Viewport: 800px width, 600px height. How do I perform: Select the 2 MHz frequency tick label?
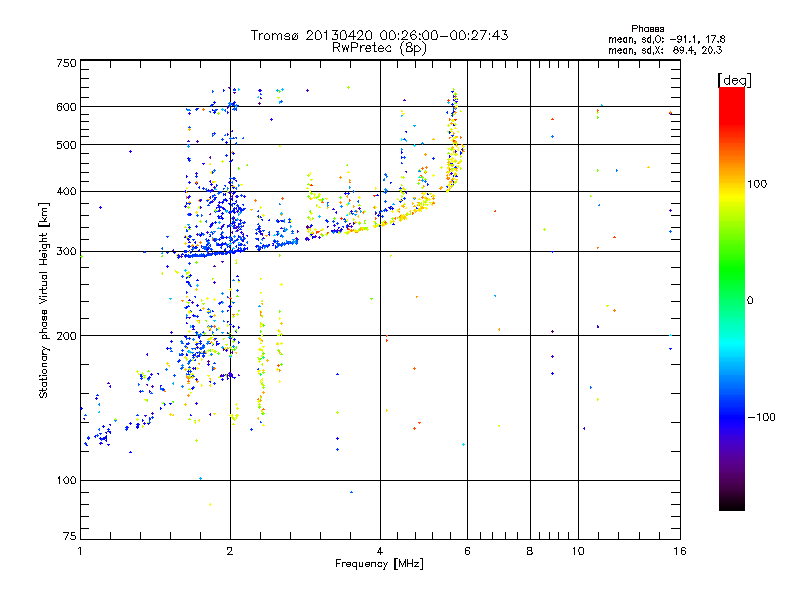point(230,551)
